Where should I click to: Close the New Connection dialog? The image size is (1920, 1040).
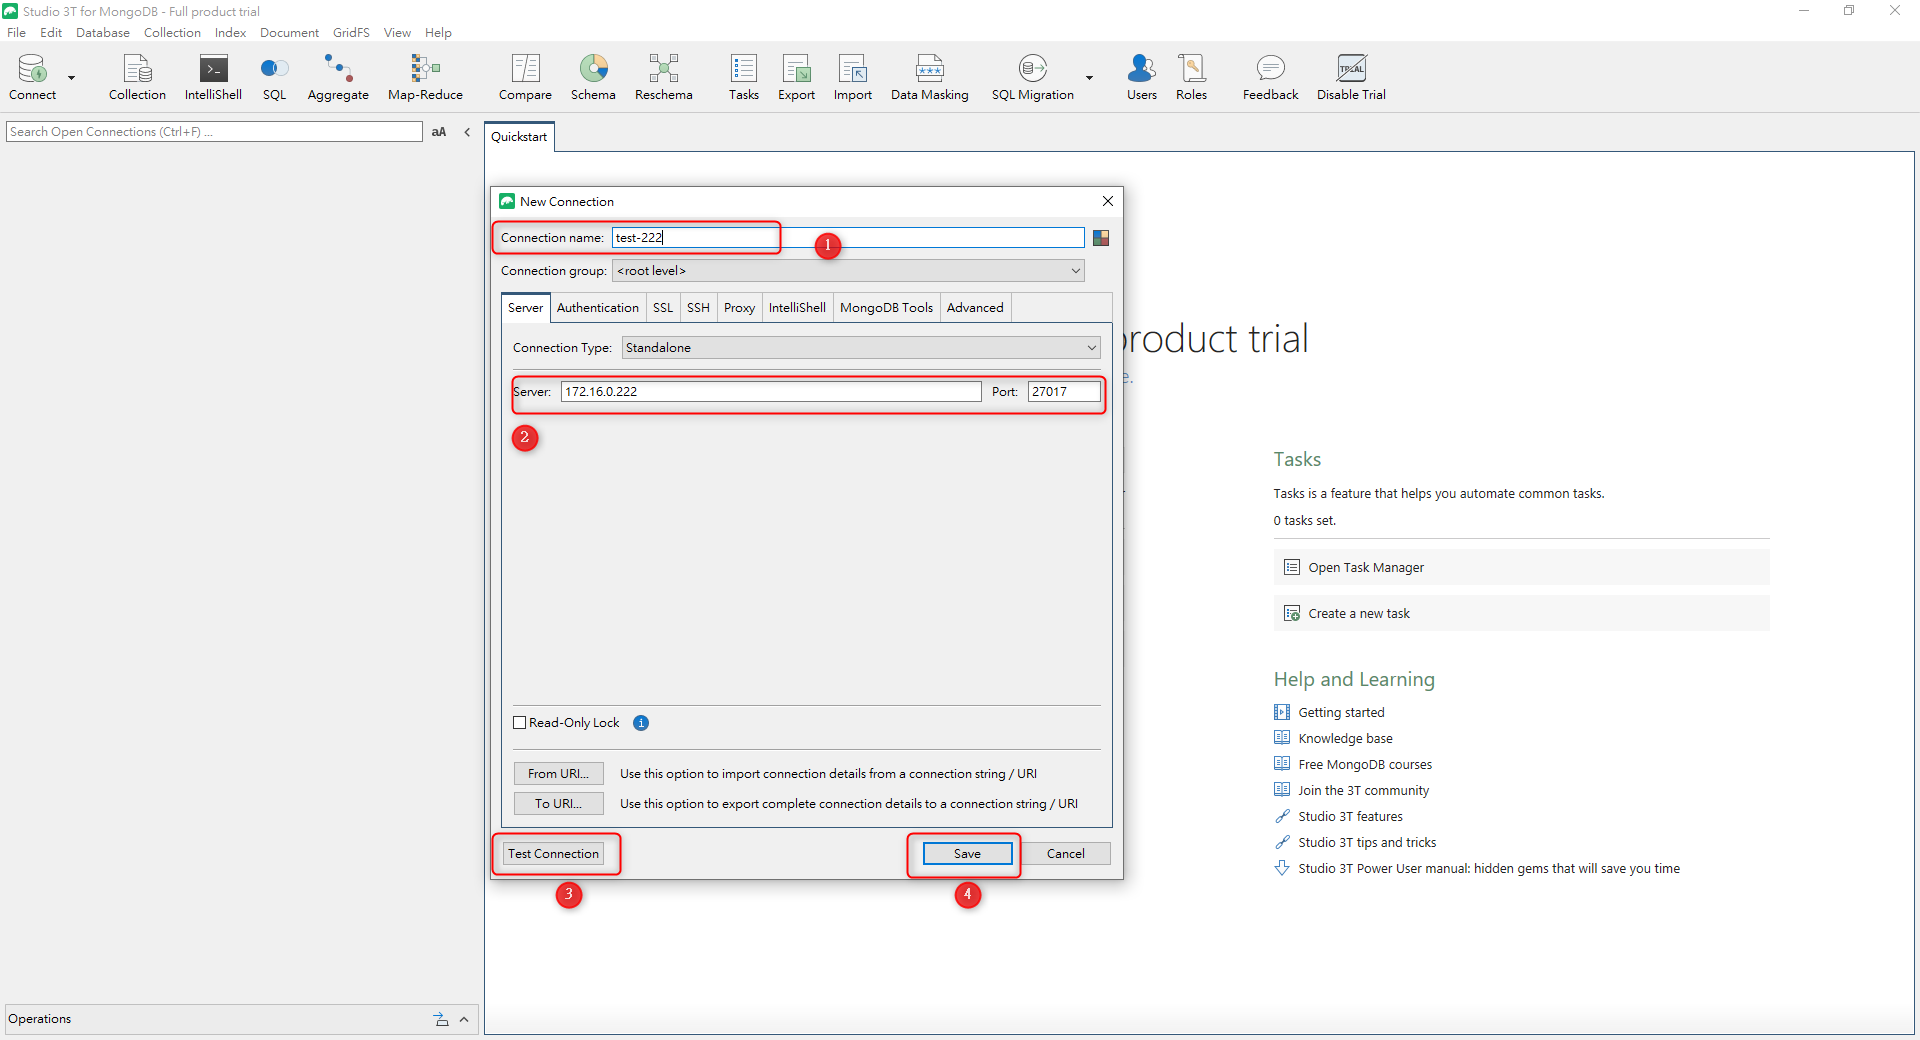point(1108,201)
